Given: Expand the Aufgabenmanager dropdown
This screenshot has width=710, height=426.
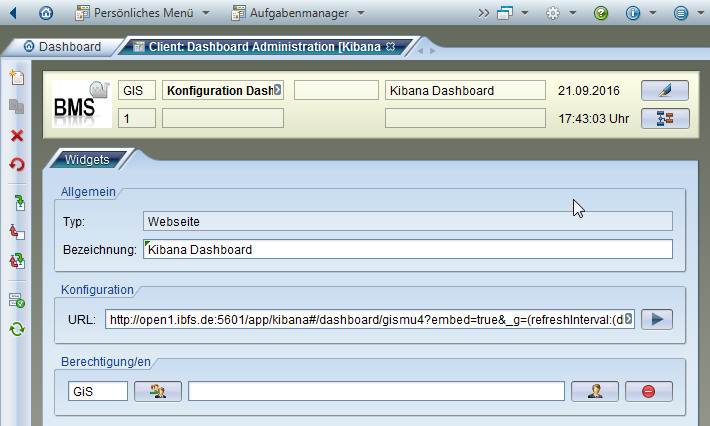Looking at the screenshot, I should [297, 13].
